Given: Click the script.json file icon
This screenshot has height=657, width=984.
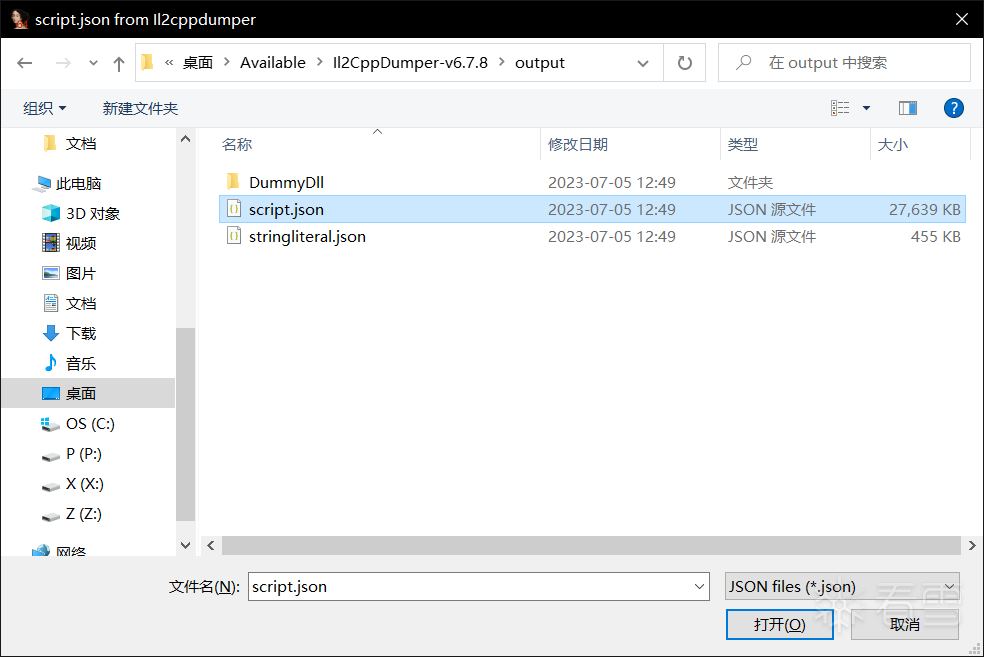Looking at the screenshot, I should (x=233, y=208).
